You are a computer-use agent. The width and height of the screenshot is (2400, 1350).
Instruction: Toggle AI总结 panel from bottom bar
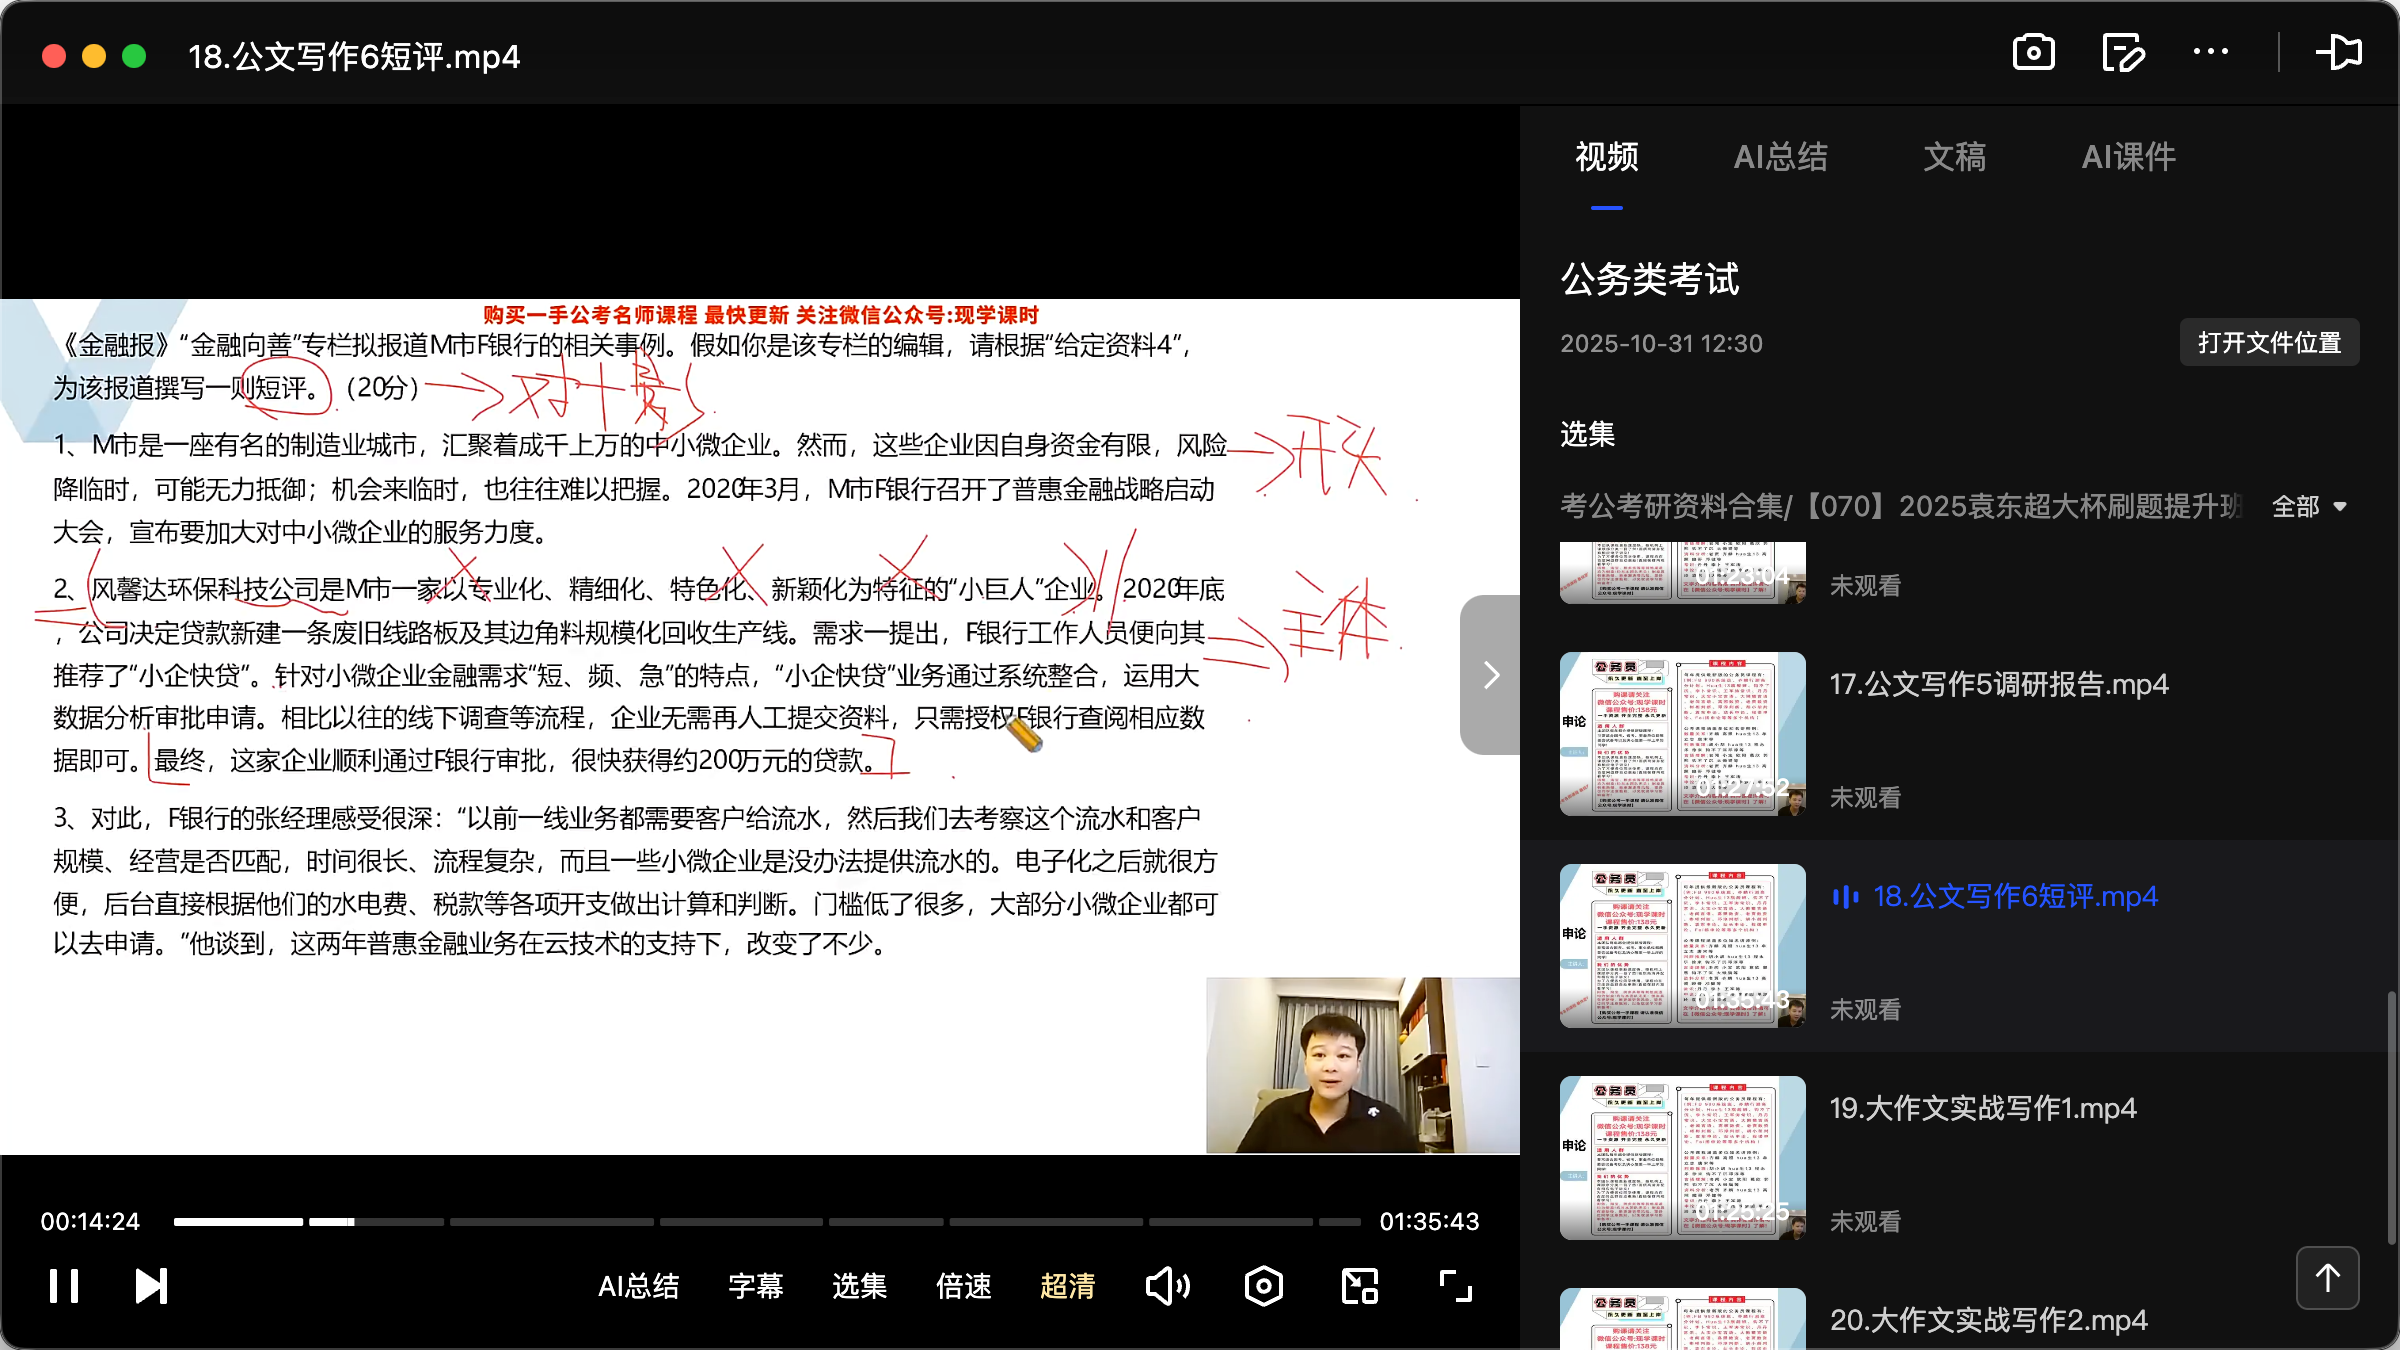639,1286
